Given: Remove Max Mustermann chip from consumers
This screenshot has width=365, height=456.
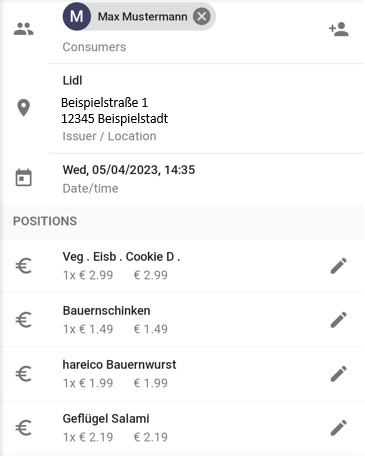Looking at the screenshot, I should 202,16.
